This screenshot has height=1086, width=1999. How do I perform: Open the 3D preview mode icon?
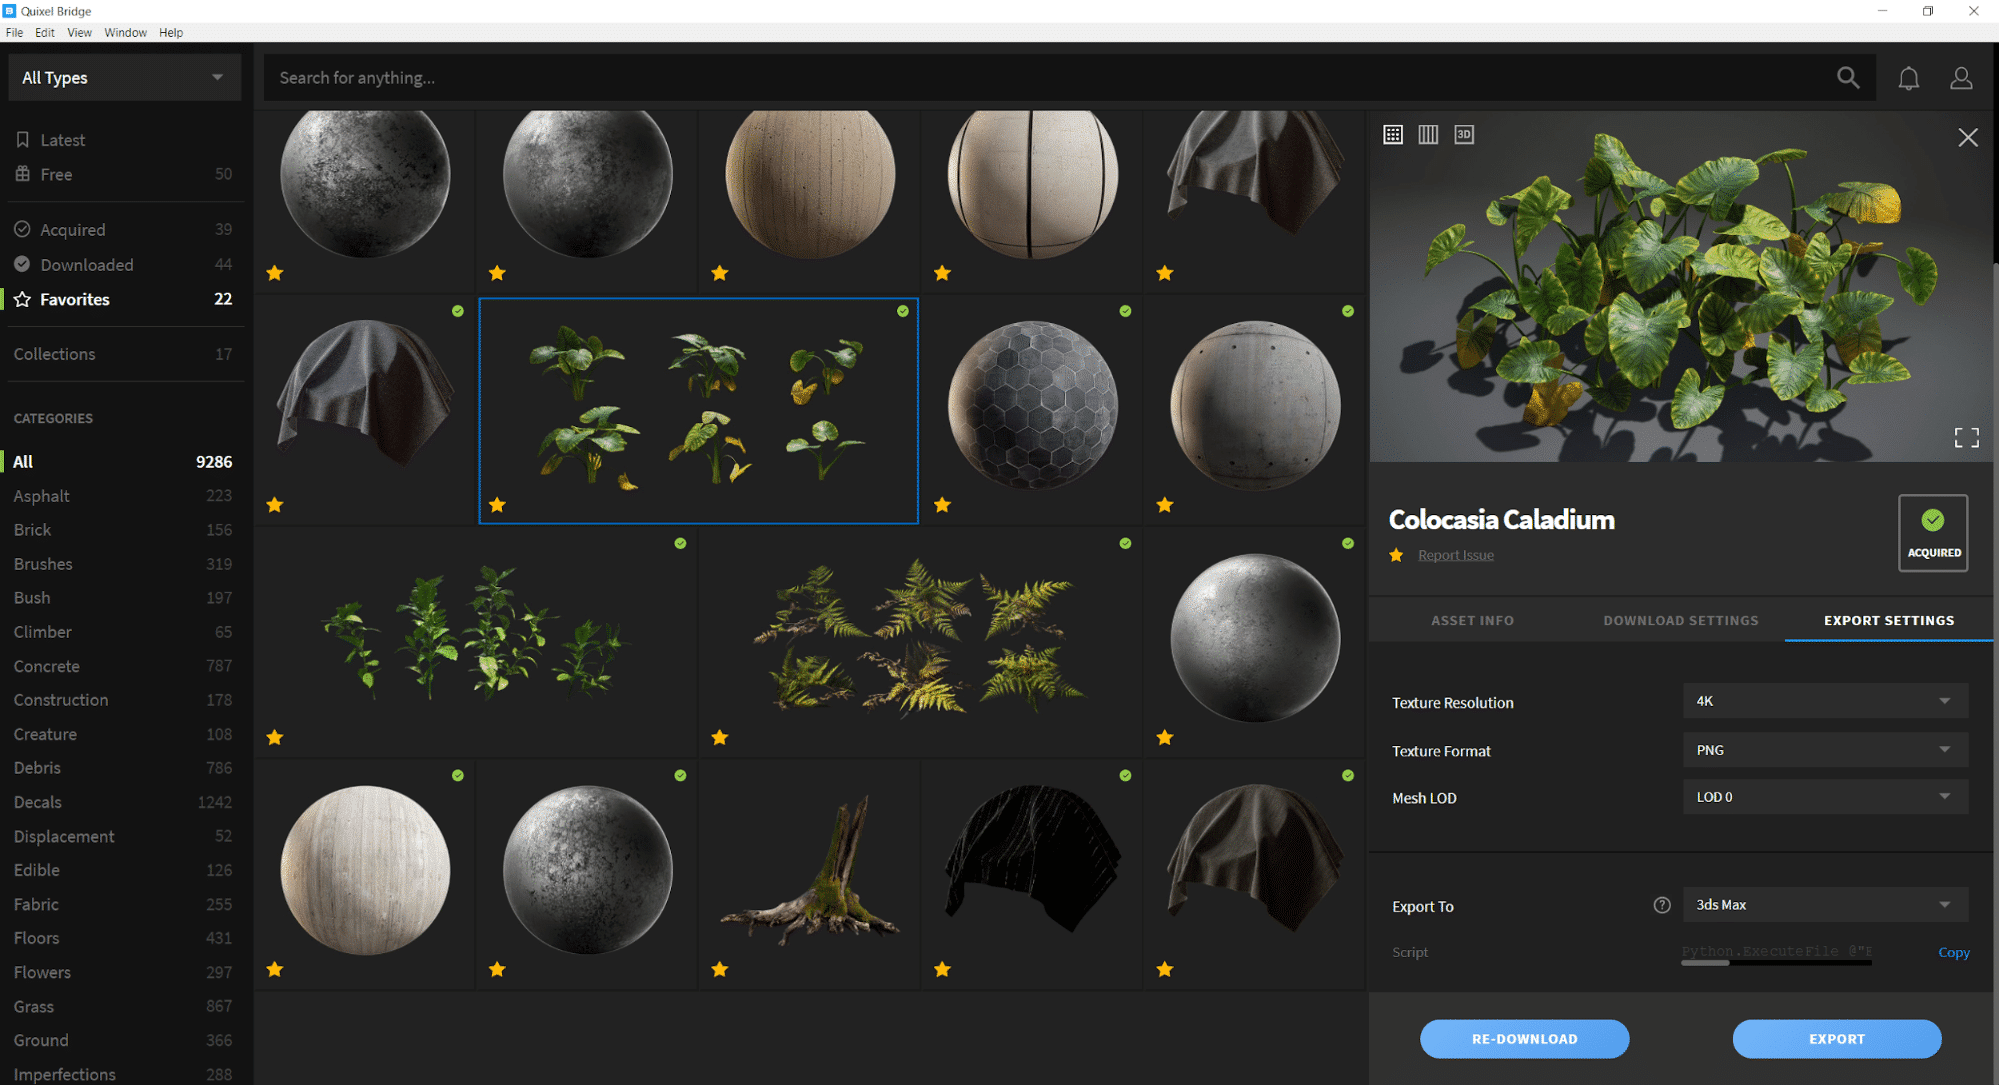[1464, 134]
